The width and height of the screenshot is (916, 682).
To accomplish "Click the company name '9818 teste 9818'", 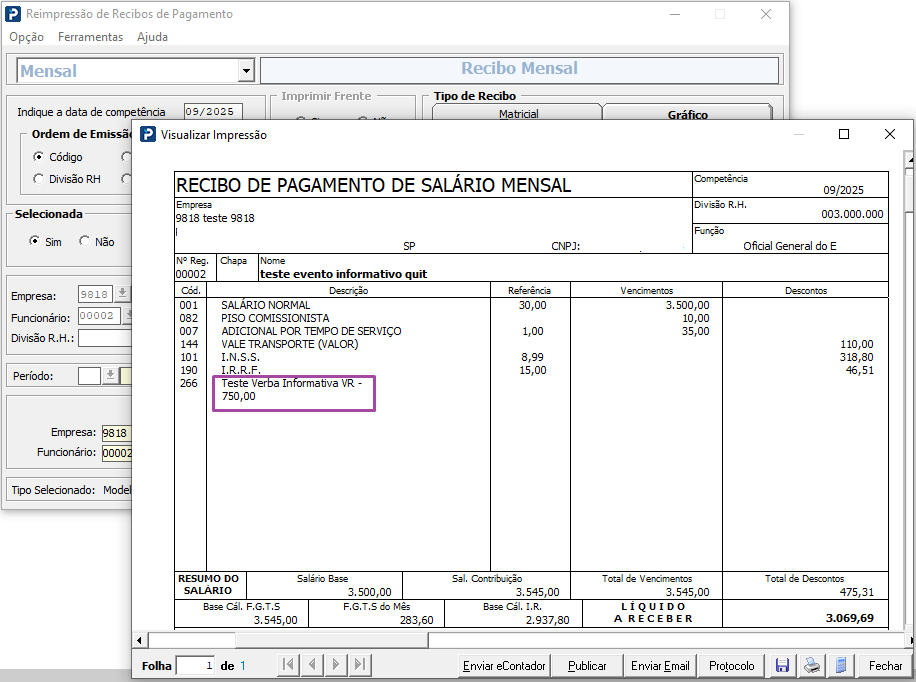I will pyautogui.click(x=215, y=218).
